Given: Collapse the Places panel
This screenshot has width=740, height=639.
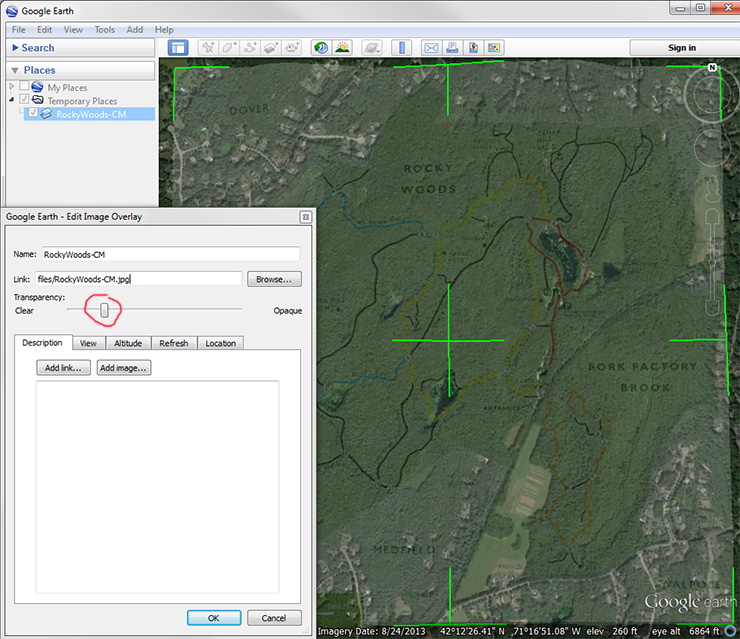Looking at the screenshot, I should click(x=16, y=70).
